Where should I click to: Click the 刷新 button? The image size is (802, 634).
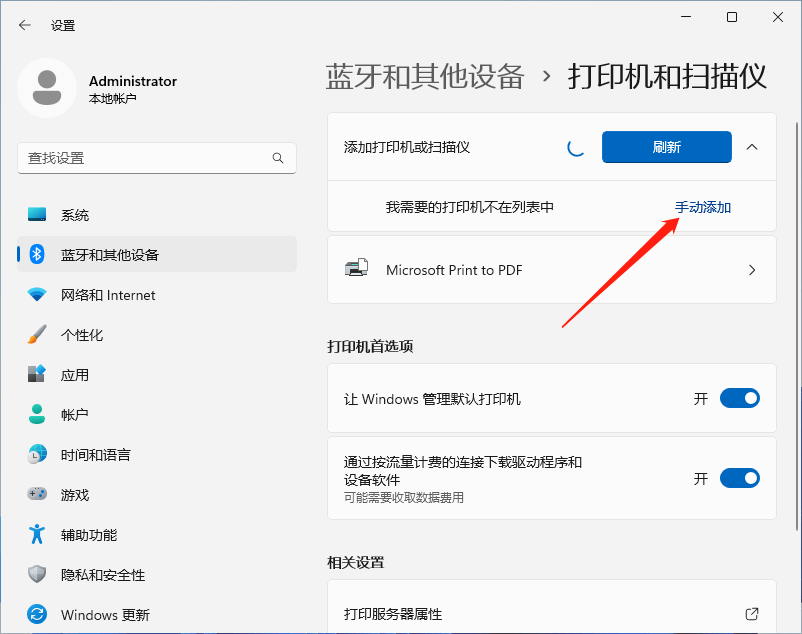click(665, 146)
